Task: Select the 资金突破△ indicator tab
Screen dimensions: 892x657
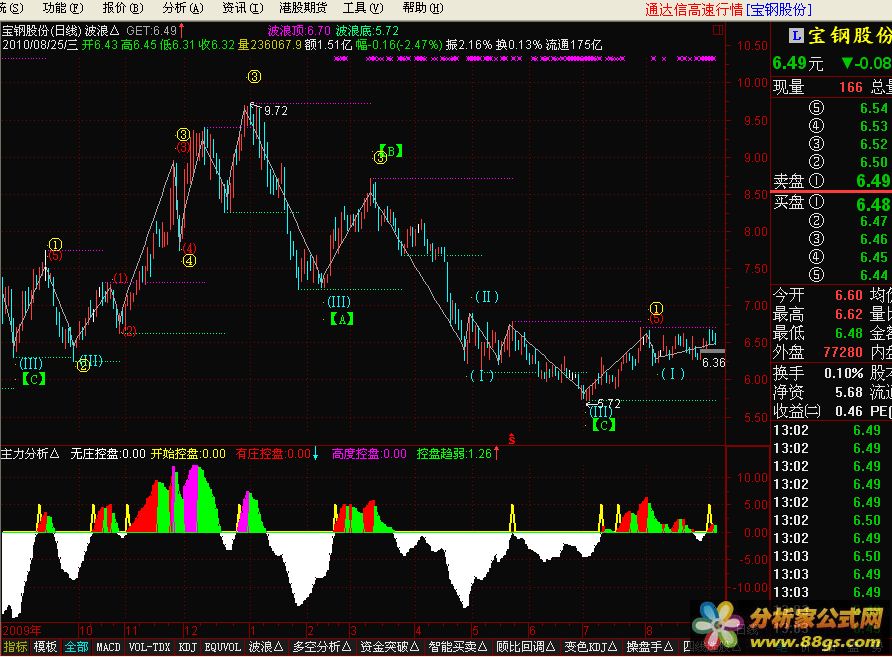Action: (389, 647)
